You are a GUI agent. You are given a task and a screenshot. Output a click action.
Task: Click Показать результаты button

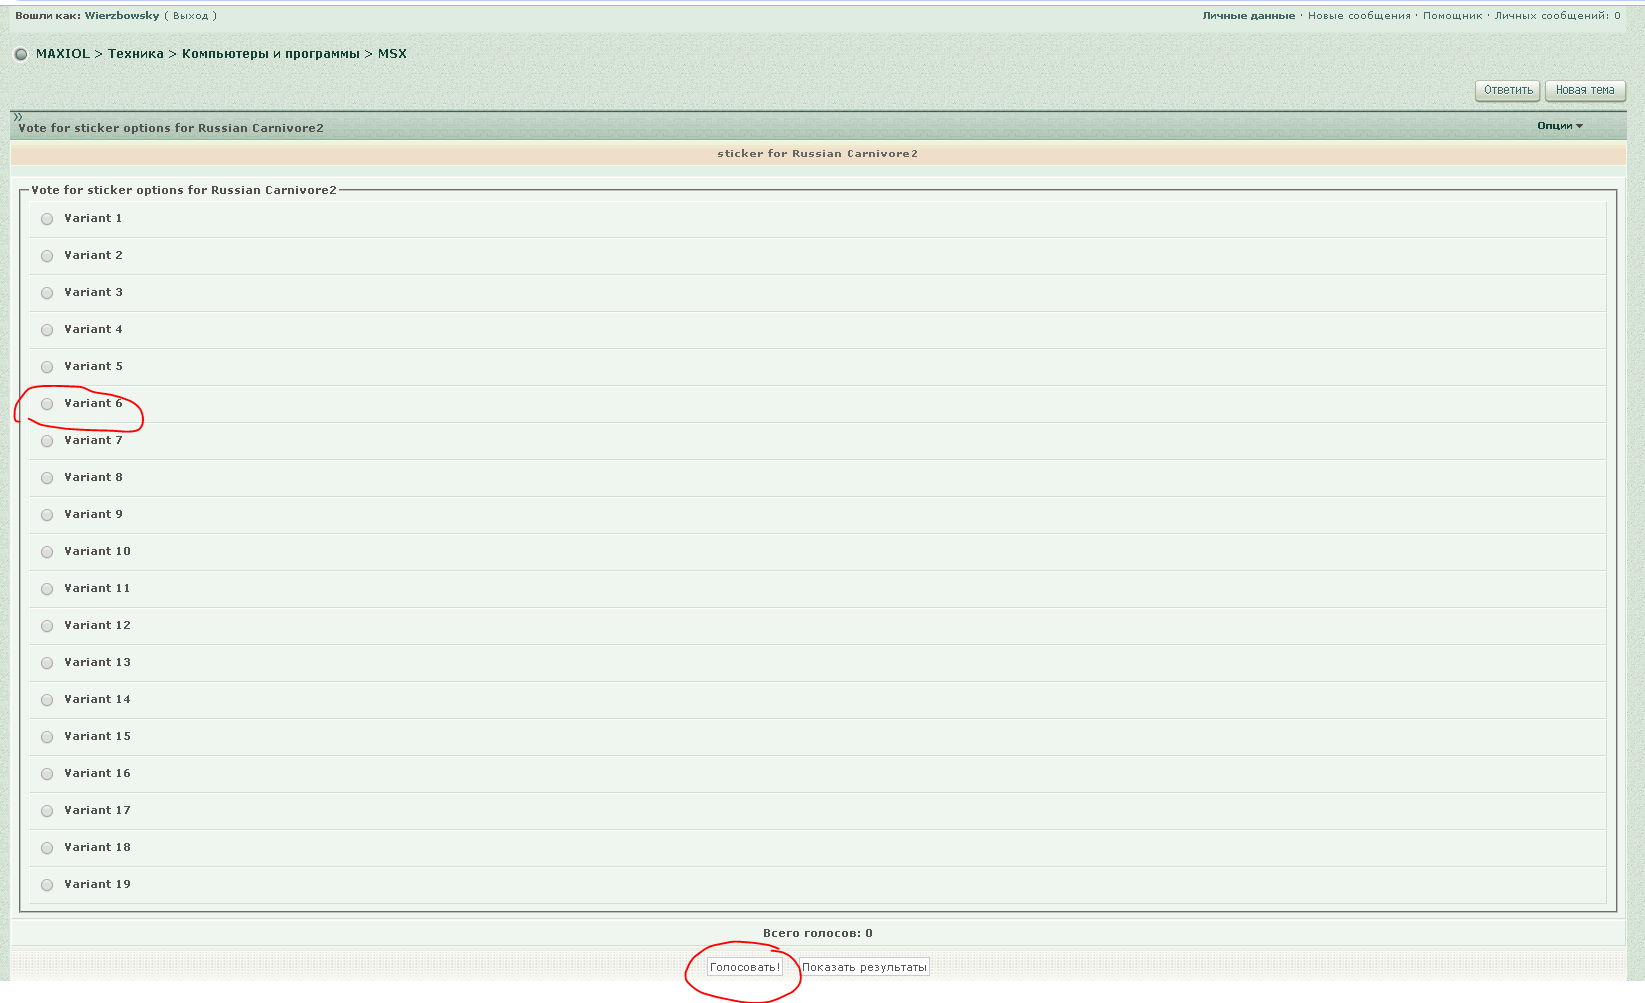pyautogui.click(x=864, y=967)
